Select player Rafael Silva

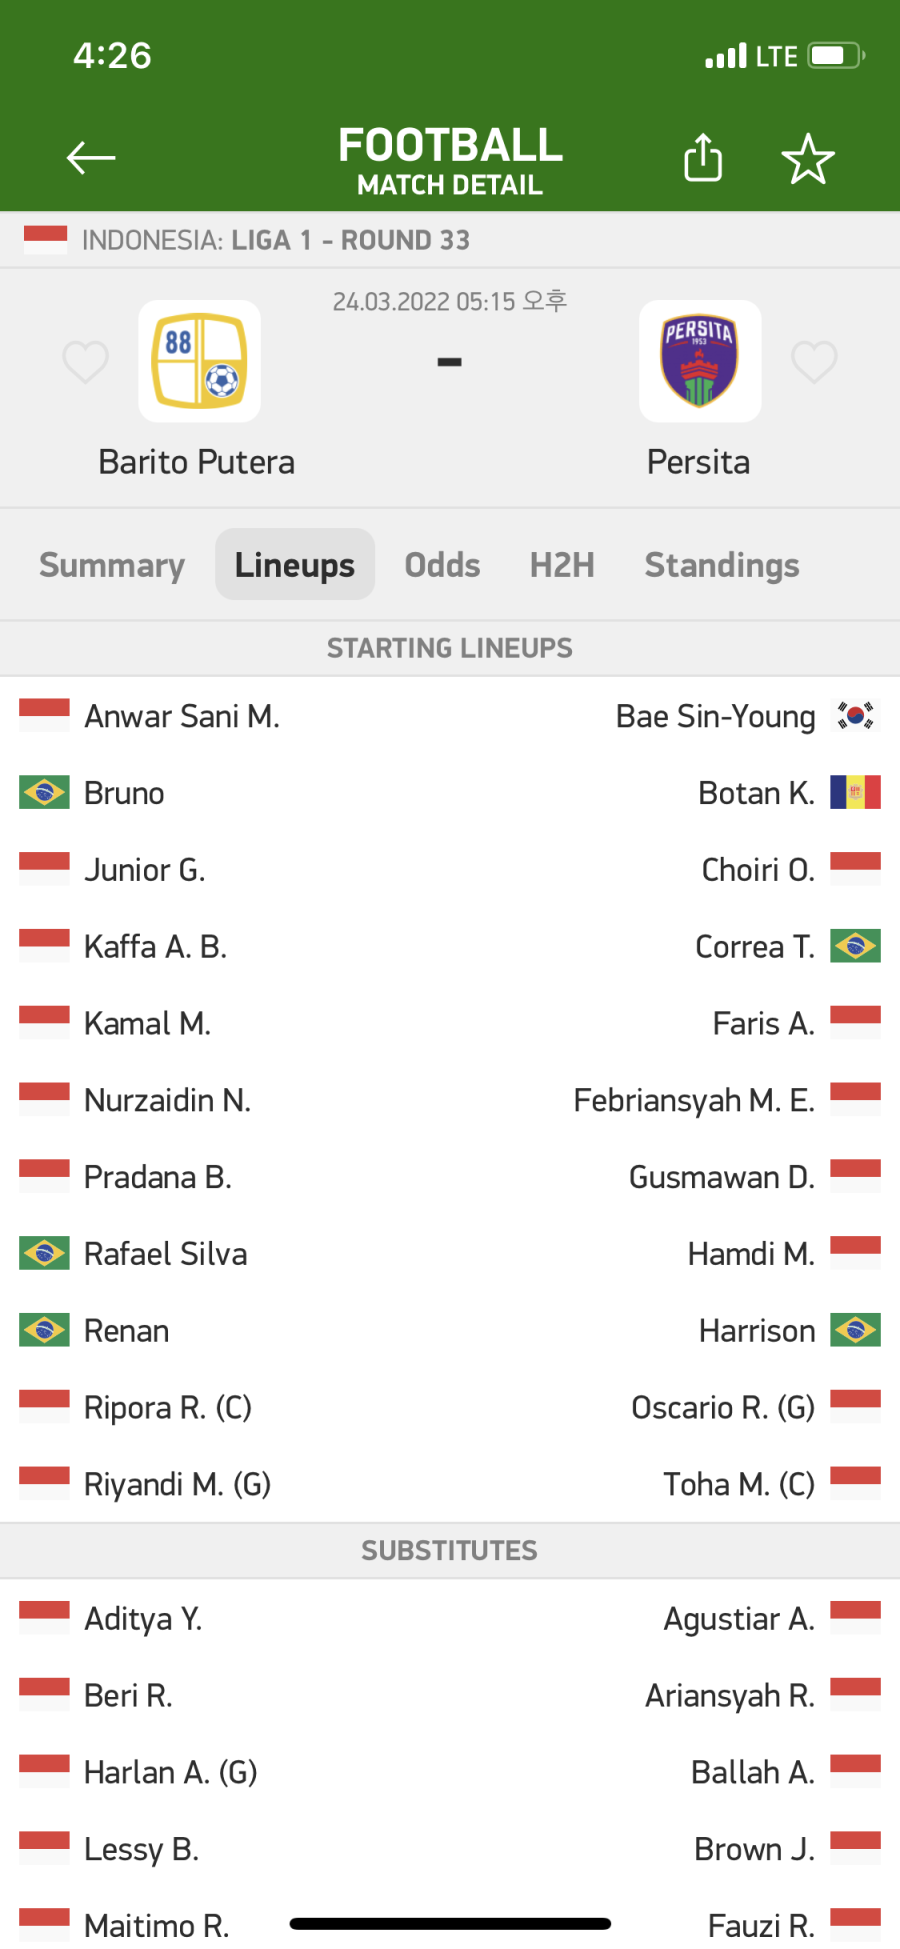pyautogui.click(x=165, y=1254)
